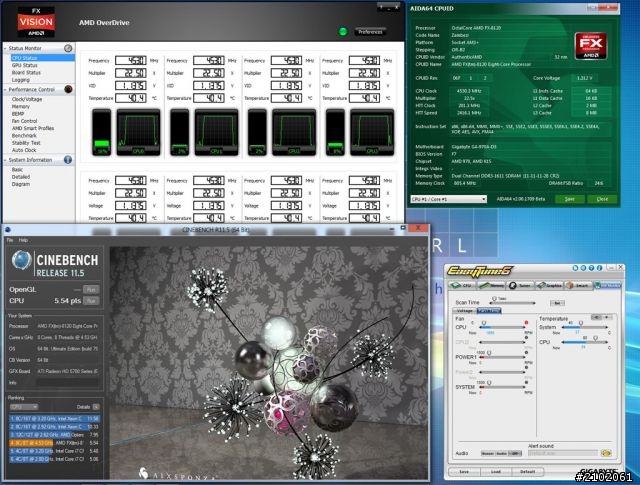Click Close in the AIDA64 CPUID window
Viewport: 640px width, 485px height.
pos(602,199)
